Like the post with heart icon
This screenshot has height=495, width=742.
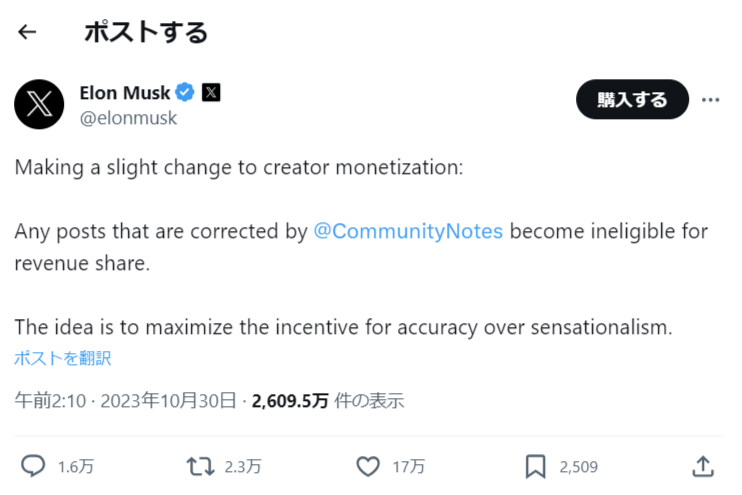click(368, 466)
